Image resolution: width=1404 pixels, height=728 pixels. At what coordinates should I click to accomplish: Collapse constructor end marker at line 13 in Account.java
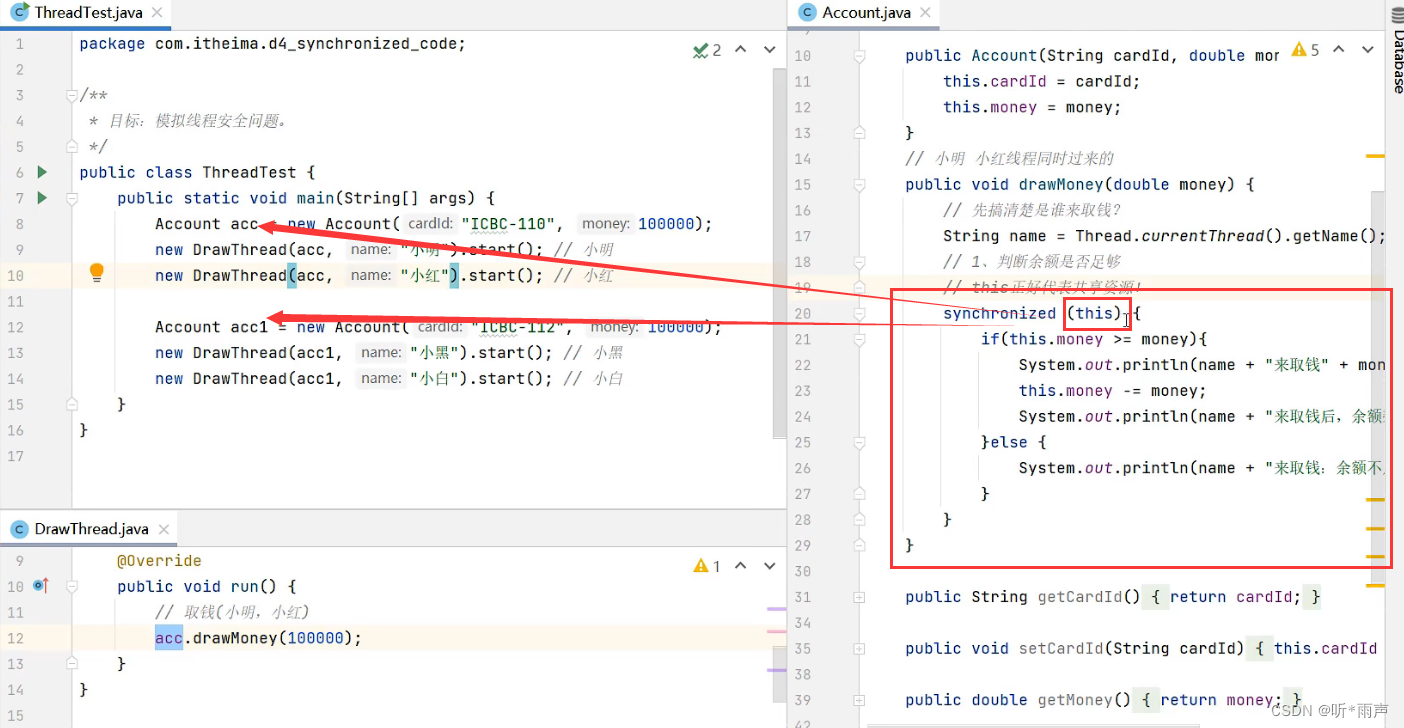coord(859,133)
